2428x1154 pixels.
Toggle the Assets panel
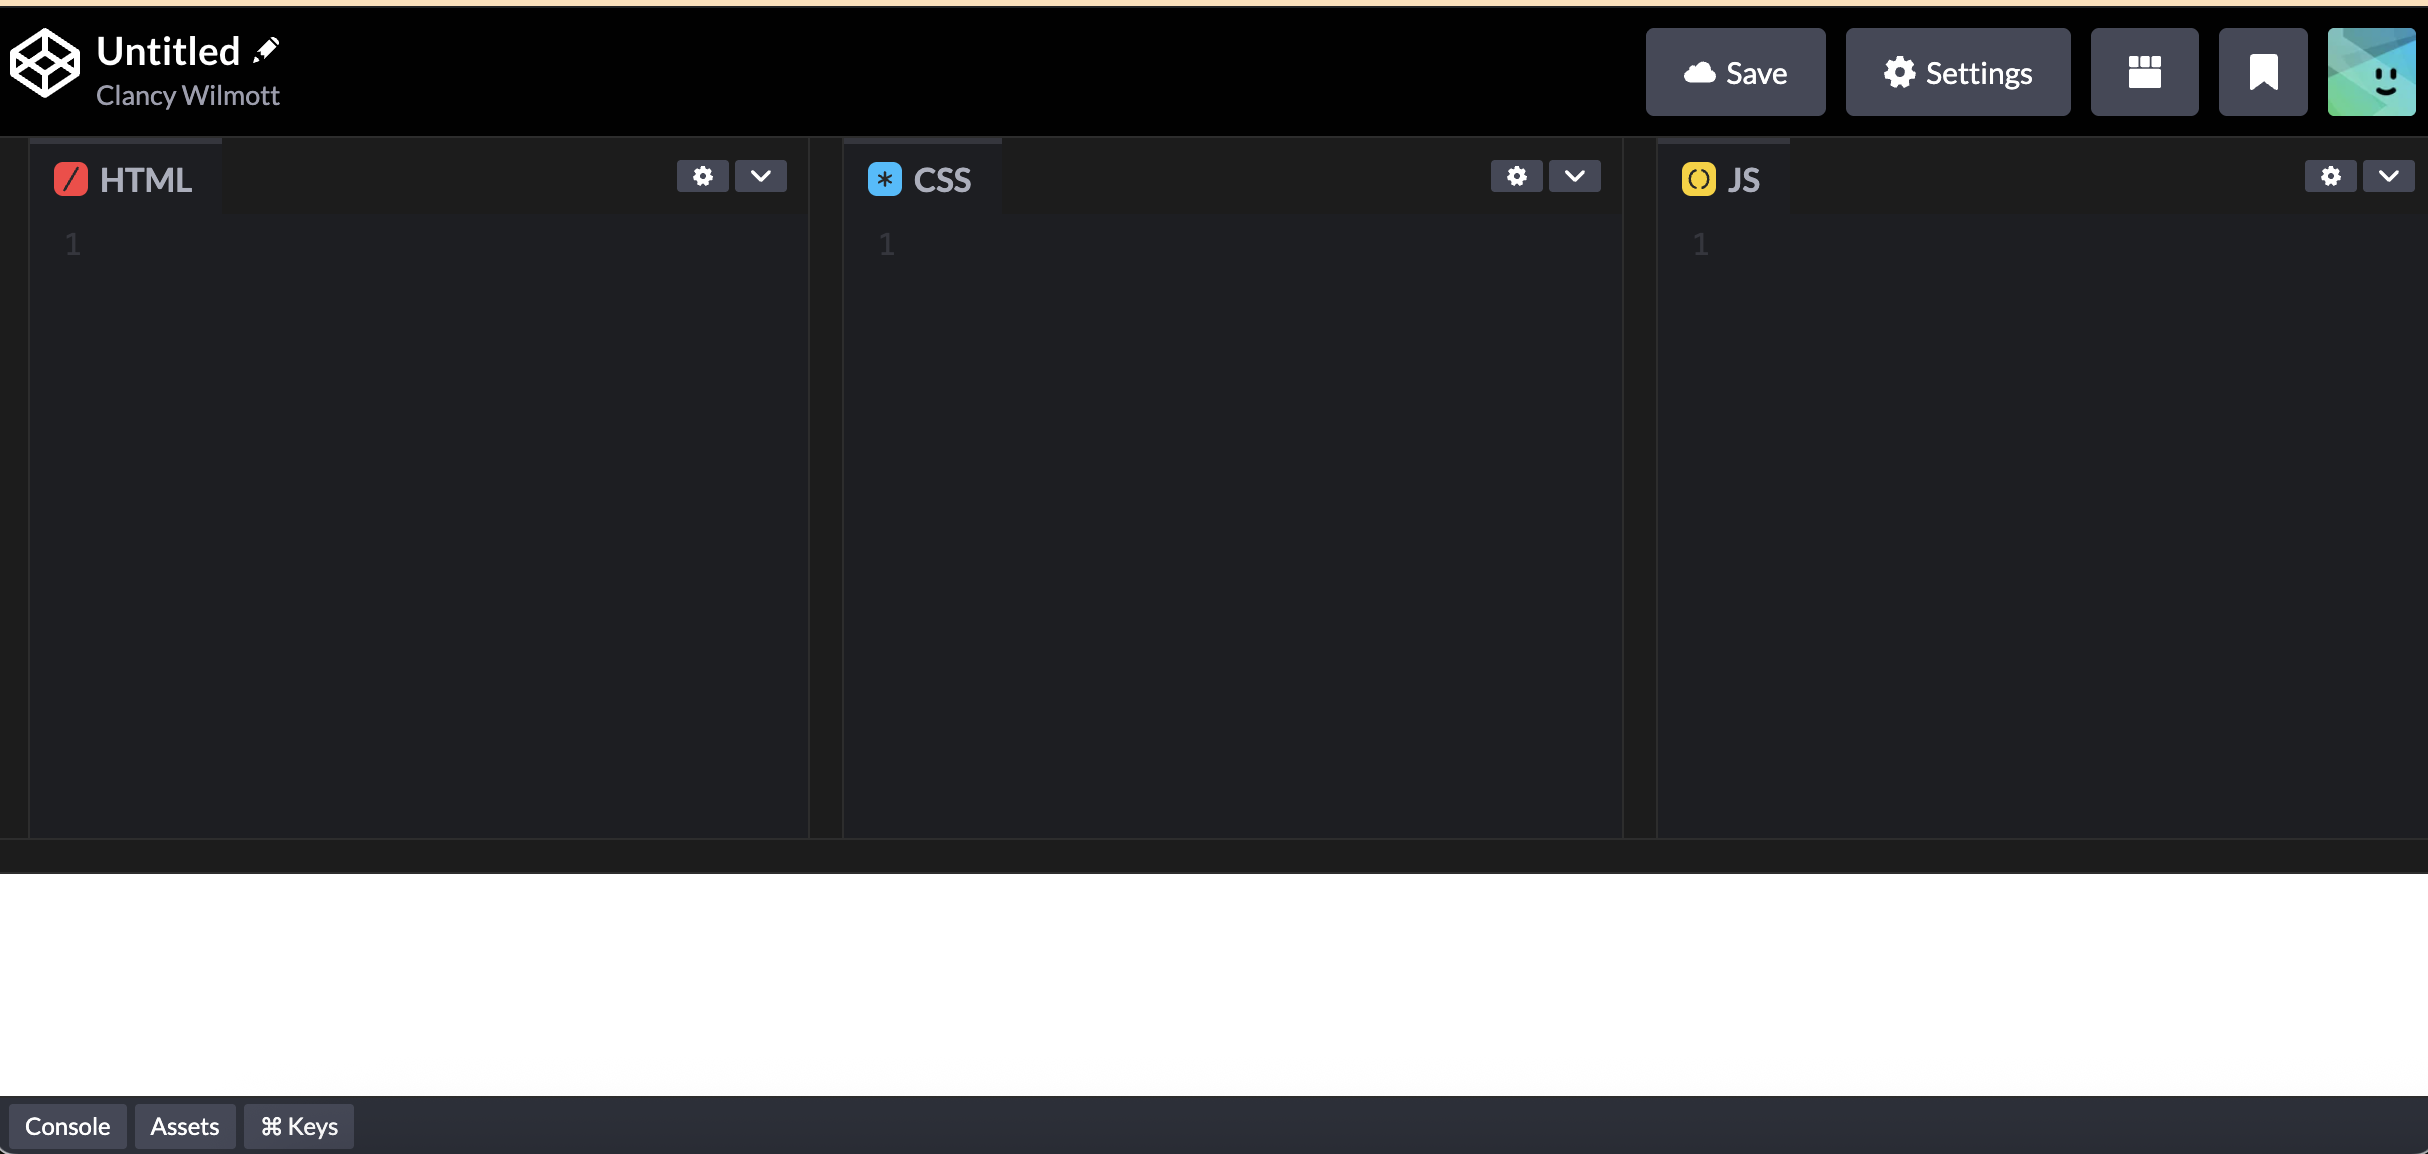point(185,1127)
